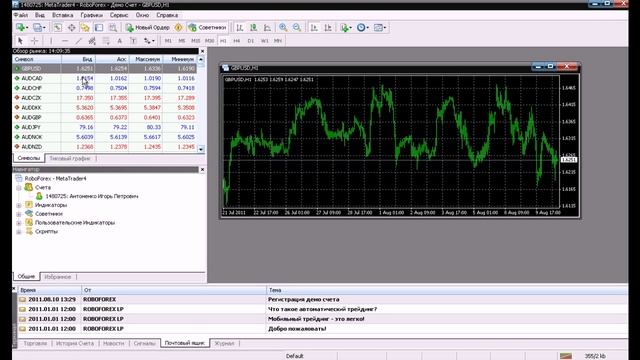Viewport: 640px width, 360px height.
Task: Open the Сервис menu
Action: (x=119, y=15)
